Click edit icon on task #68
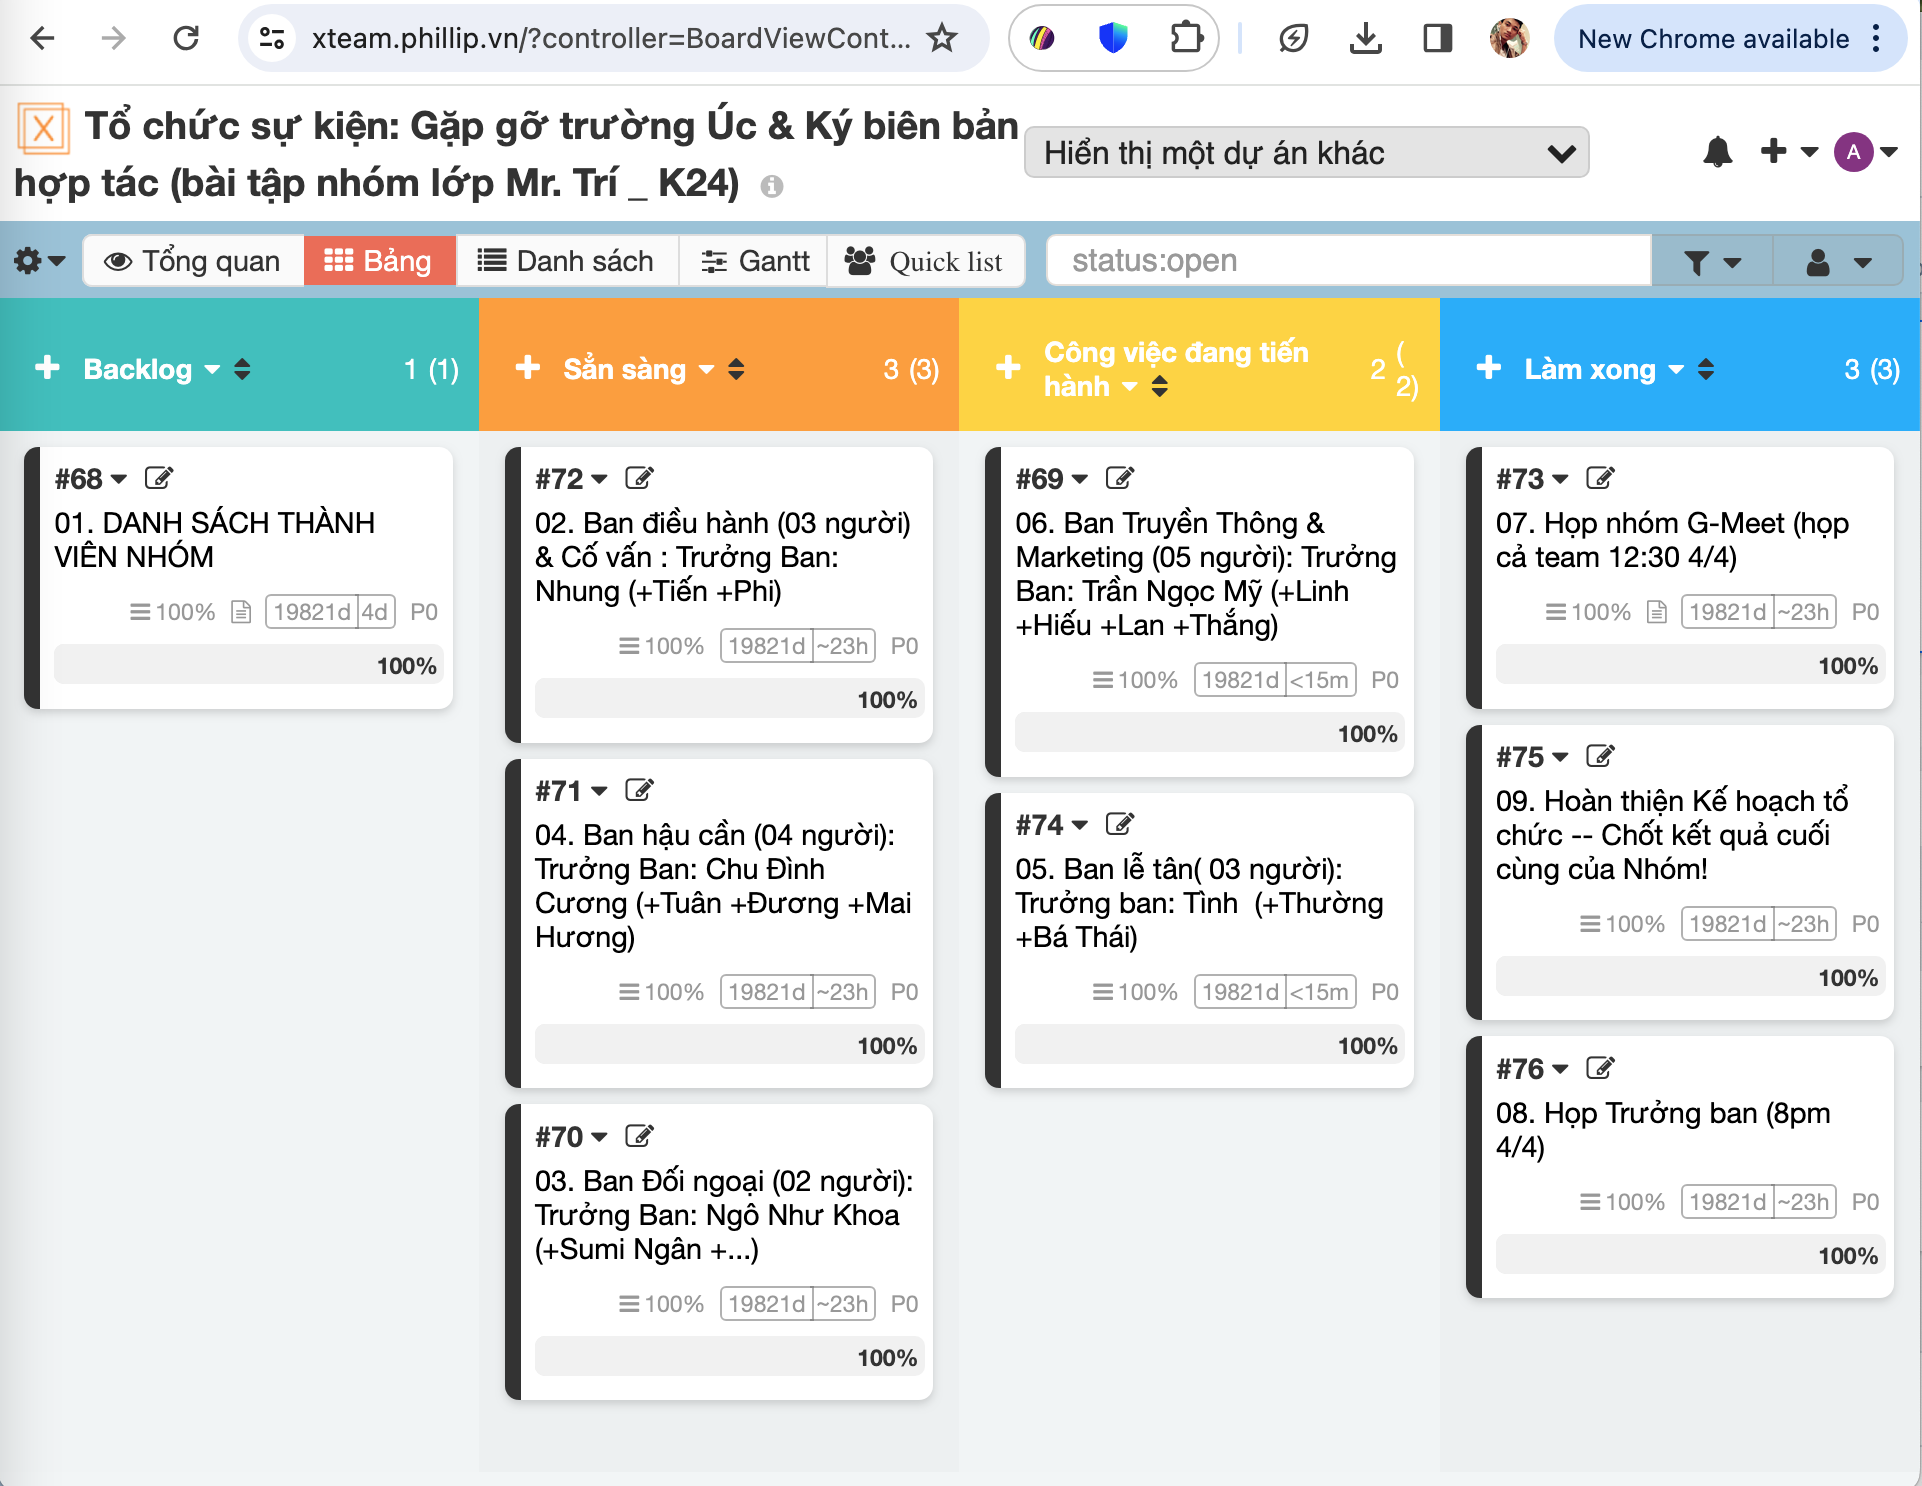 159,478
